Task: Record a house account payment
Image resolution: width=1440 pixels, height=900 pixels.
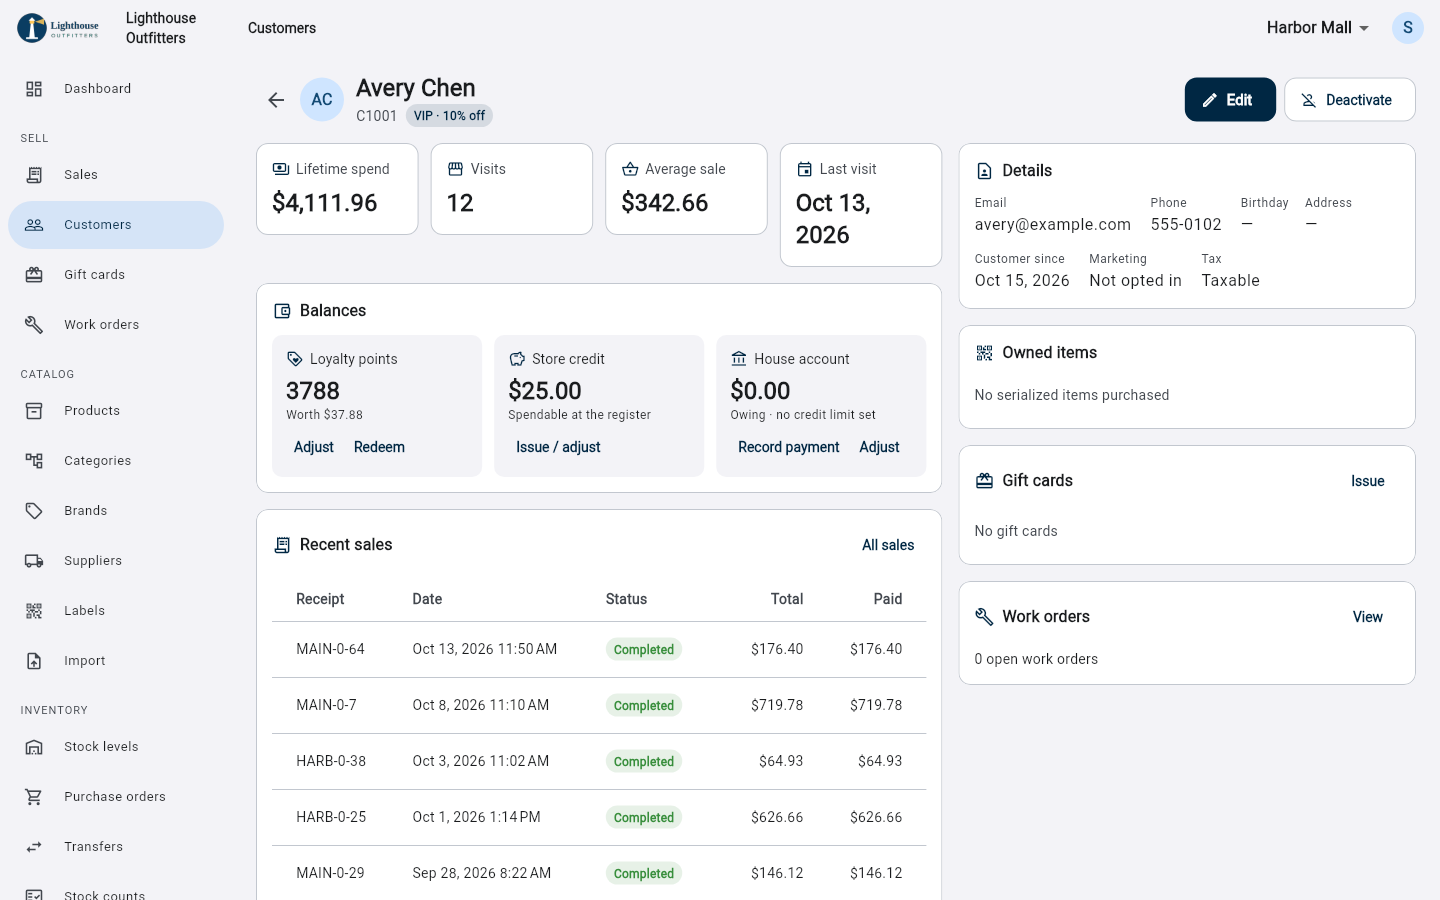Action: point(789,447)
